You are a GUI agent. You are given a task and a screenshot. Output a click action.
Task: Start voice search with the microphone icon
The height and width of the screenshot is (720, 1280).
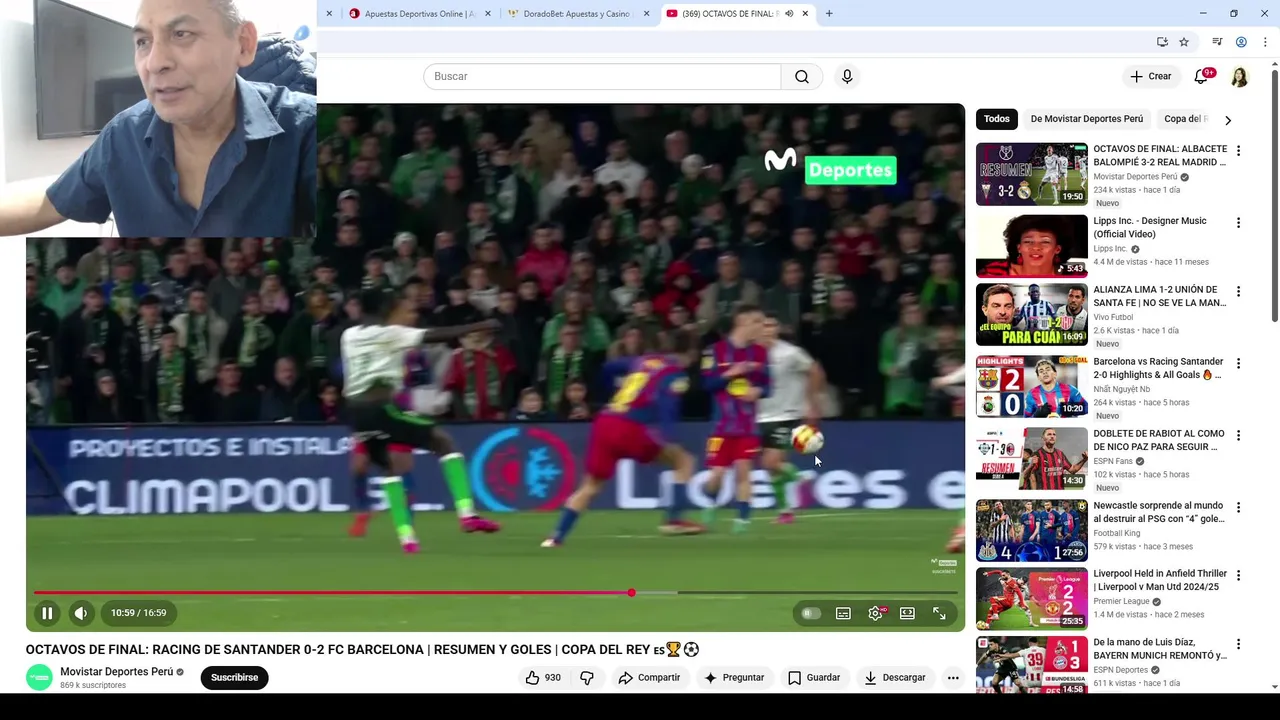click(847, 77)
